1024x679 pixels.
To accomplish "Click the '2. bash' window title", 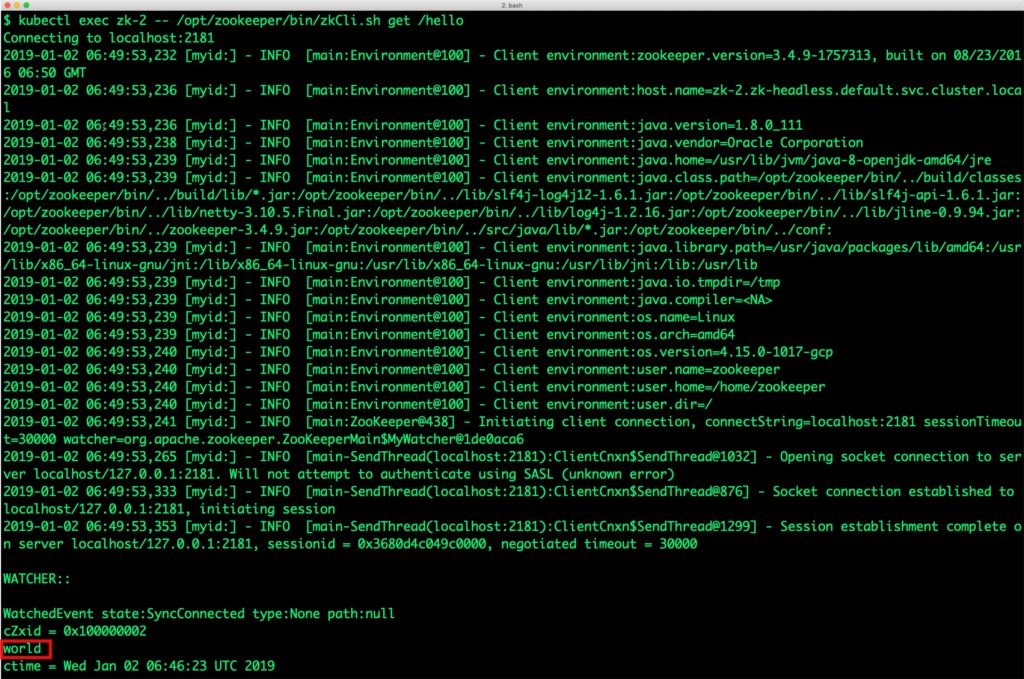I will pyautogui.click(x=512, y=5).
